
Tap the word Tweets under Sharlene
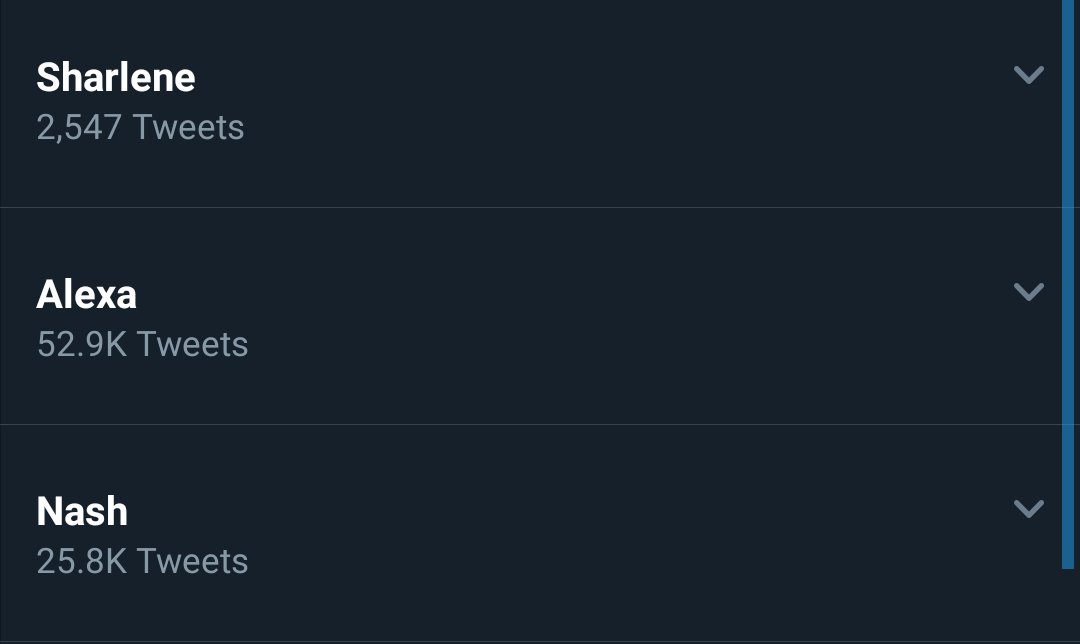pyautogui.click(x=188, y=127)
